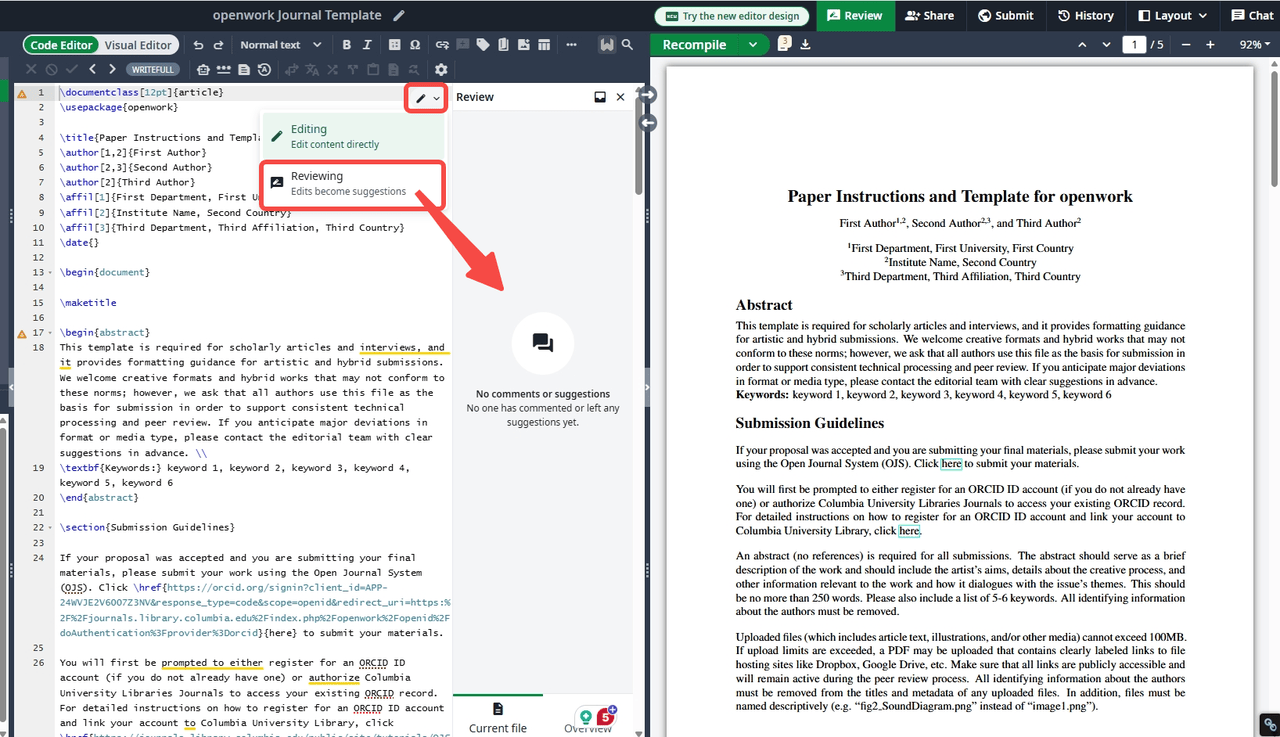Rename project using the pencil icon by title

coord(399,16)
